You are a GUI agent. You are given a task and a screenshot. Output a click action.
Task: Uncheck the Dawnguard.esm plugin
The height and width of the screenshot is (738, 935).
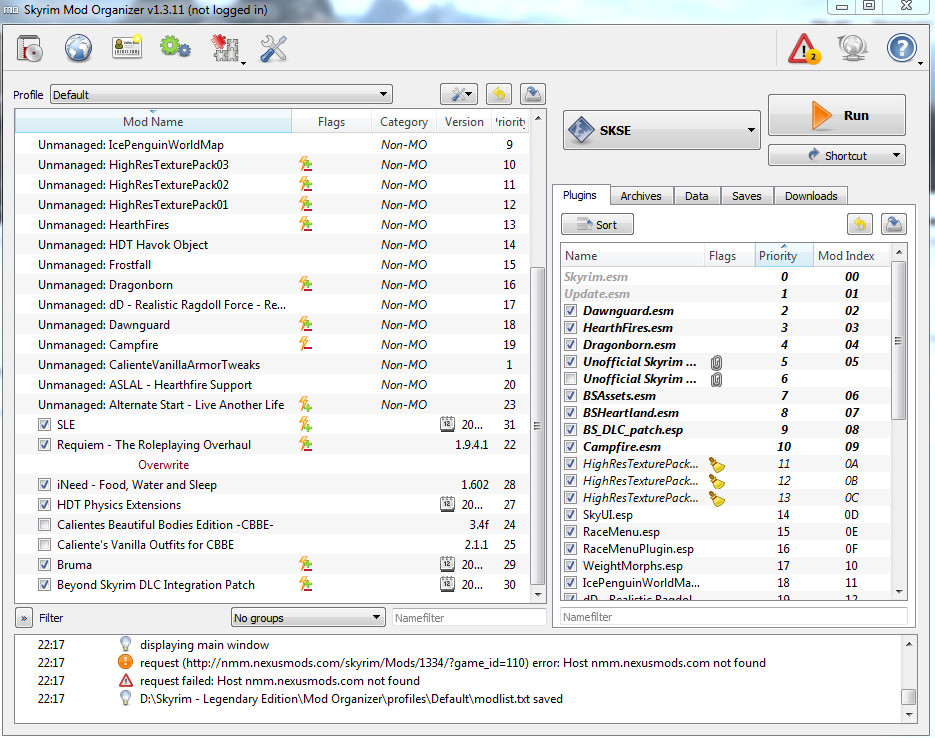(x=571, y=311)
